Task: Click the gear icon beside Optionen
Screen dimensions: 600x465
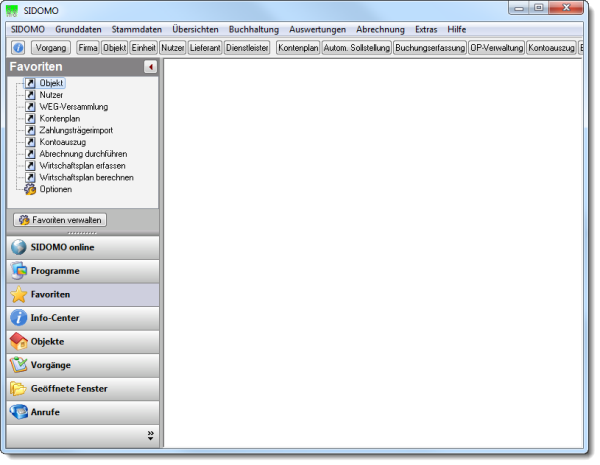Action: click(x=30, y=189)
